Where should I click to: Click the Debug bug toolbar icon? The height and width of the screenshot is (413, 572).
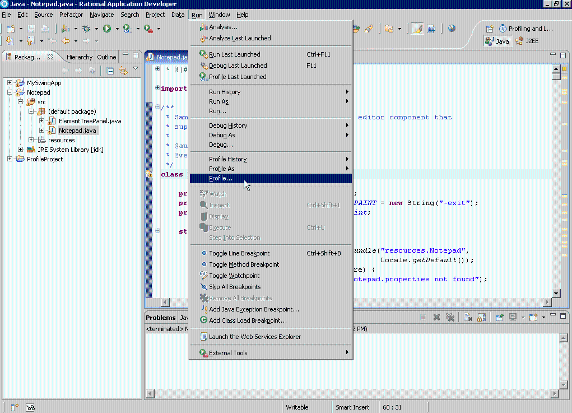[86, 28]
